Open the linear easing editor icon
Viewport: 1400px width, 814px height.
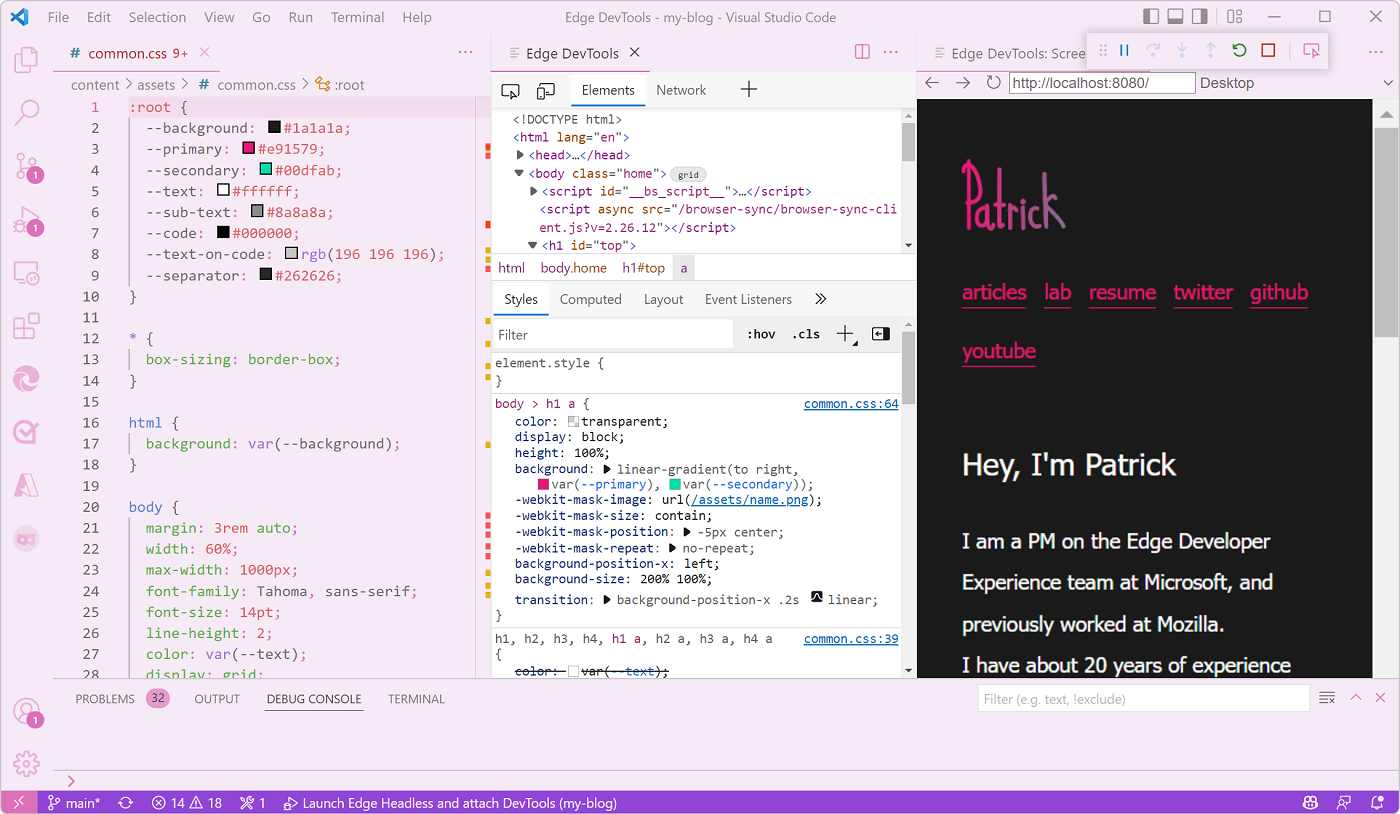click(816, 597)
